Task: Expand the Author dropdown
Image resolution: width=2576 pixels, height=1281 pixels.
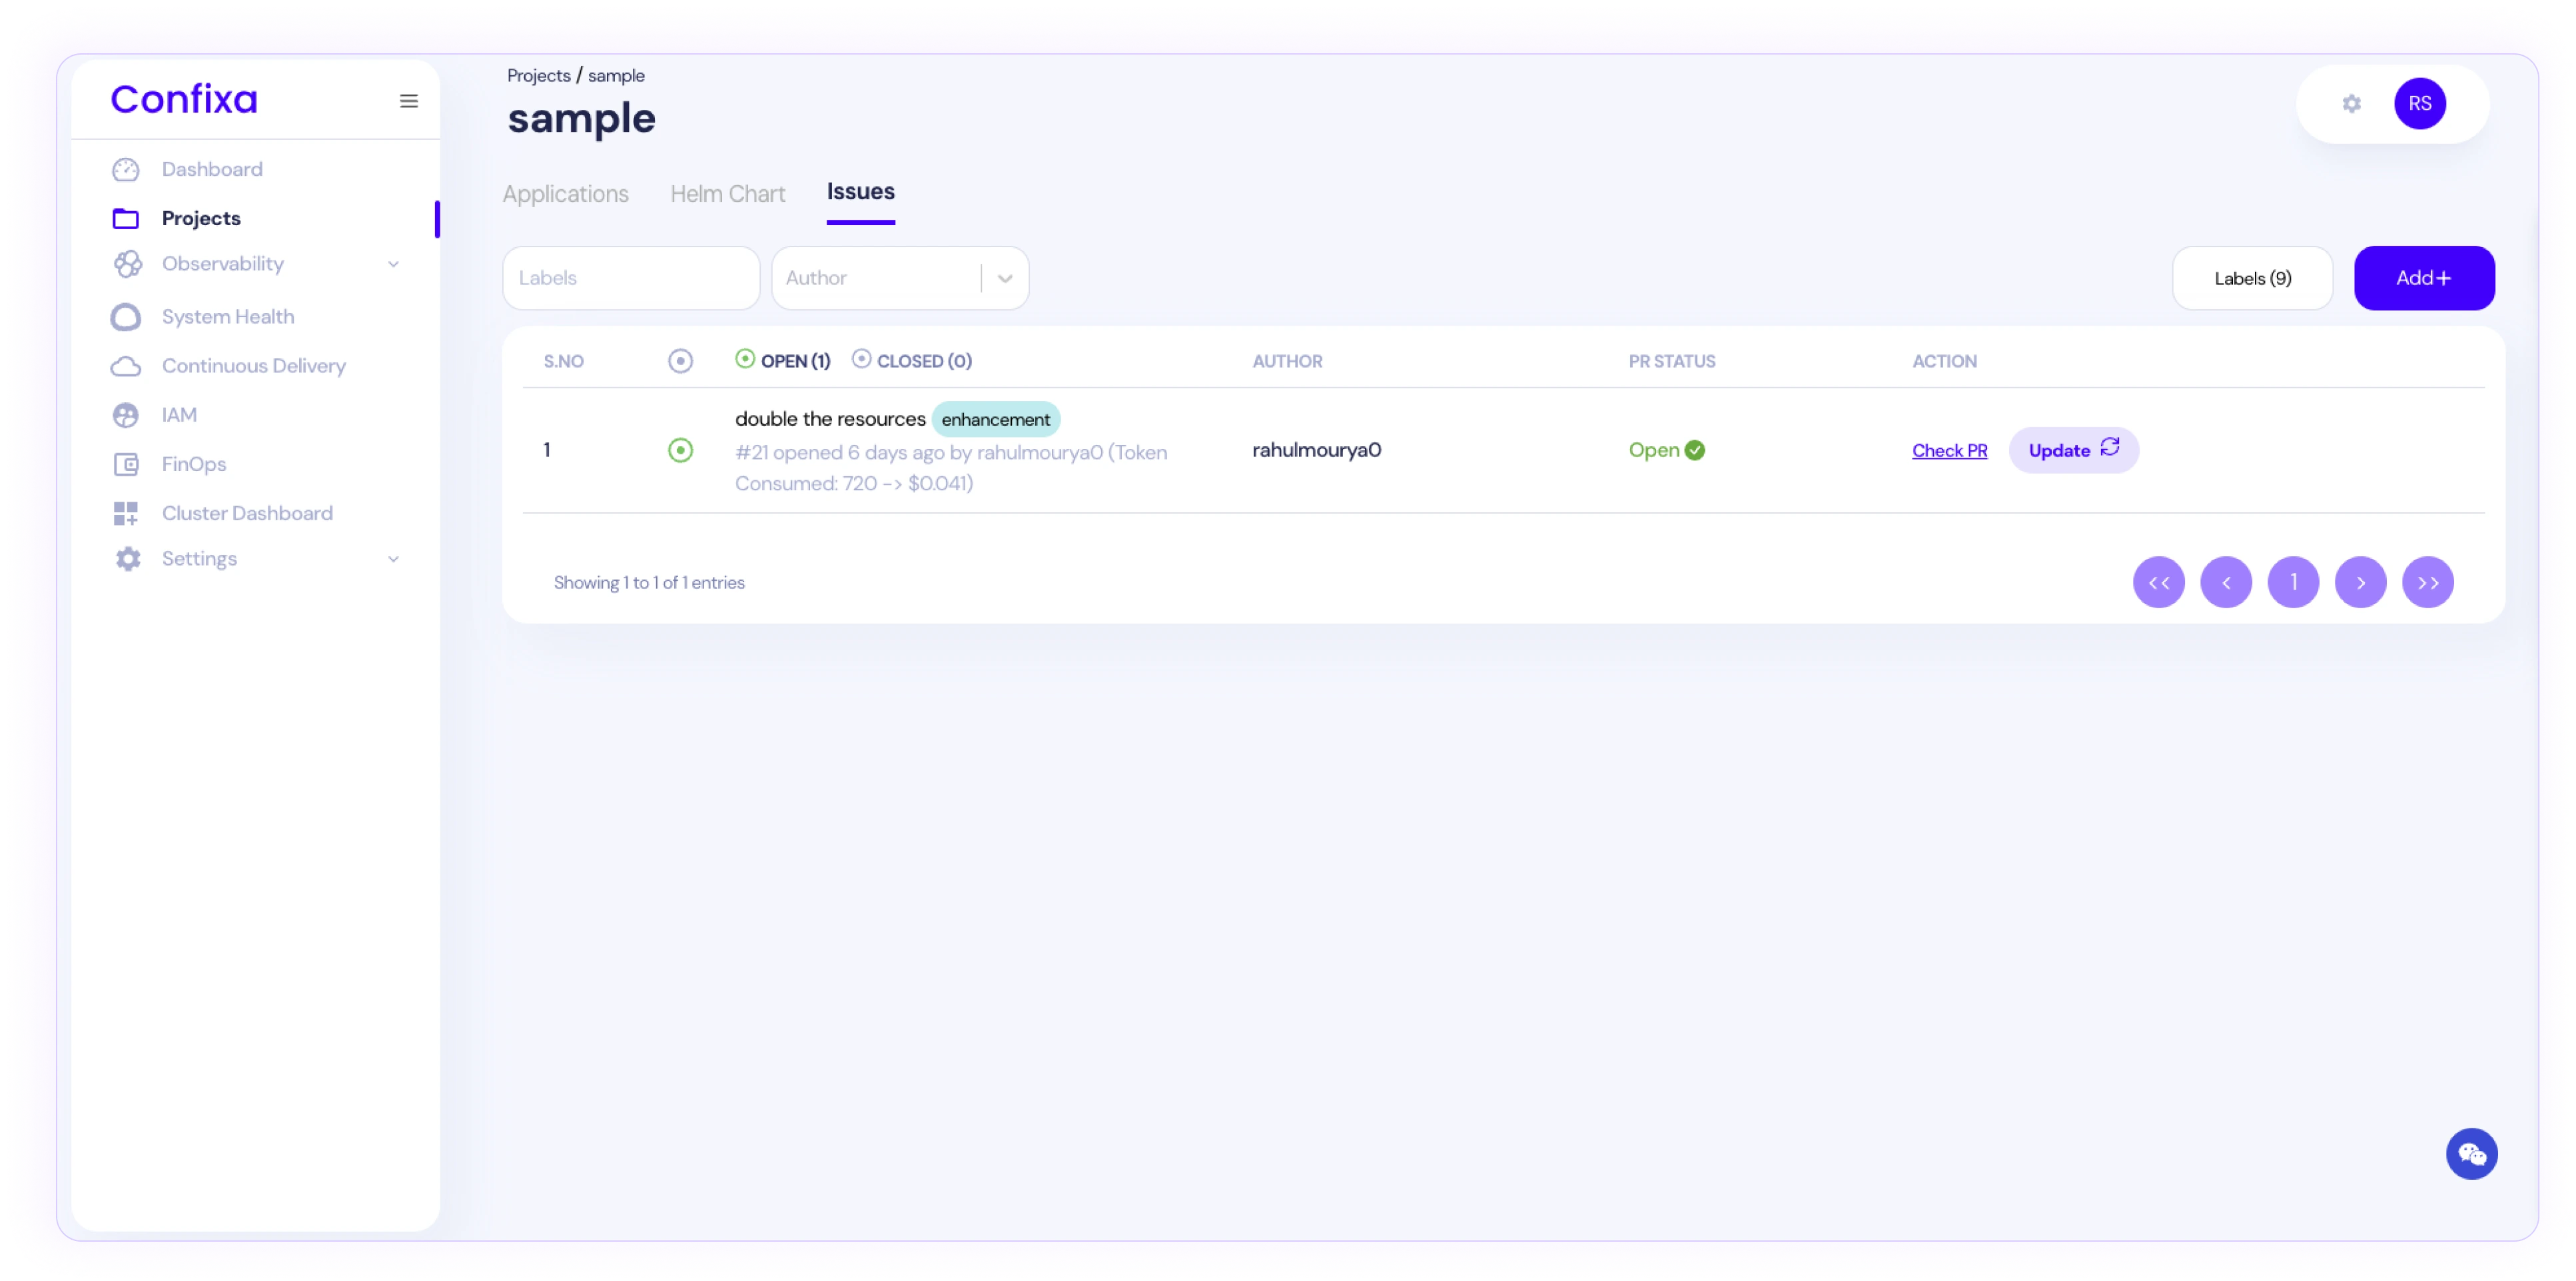Action: click(1005, 279)
